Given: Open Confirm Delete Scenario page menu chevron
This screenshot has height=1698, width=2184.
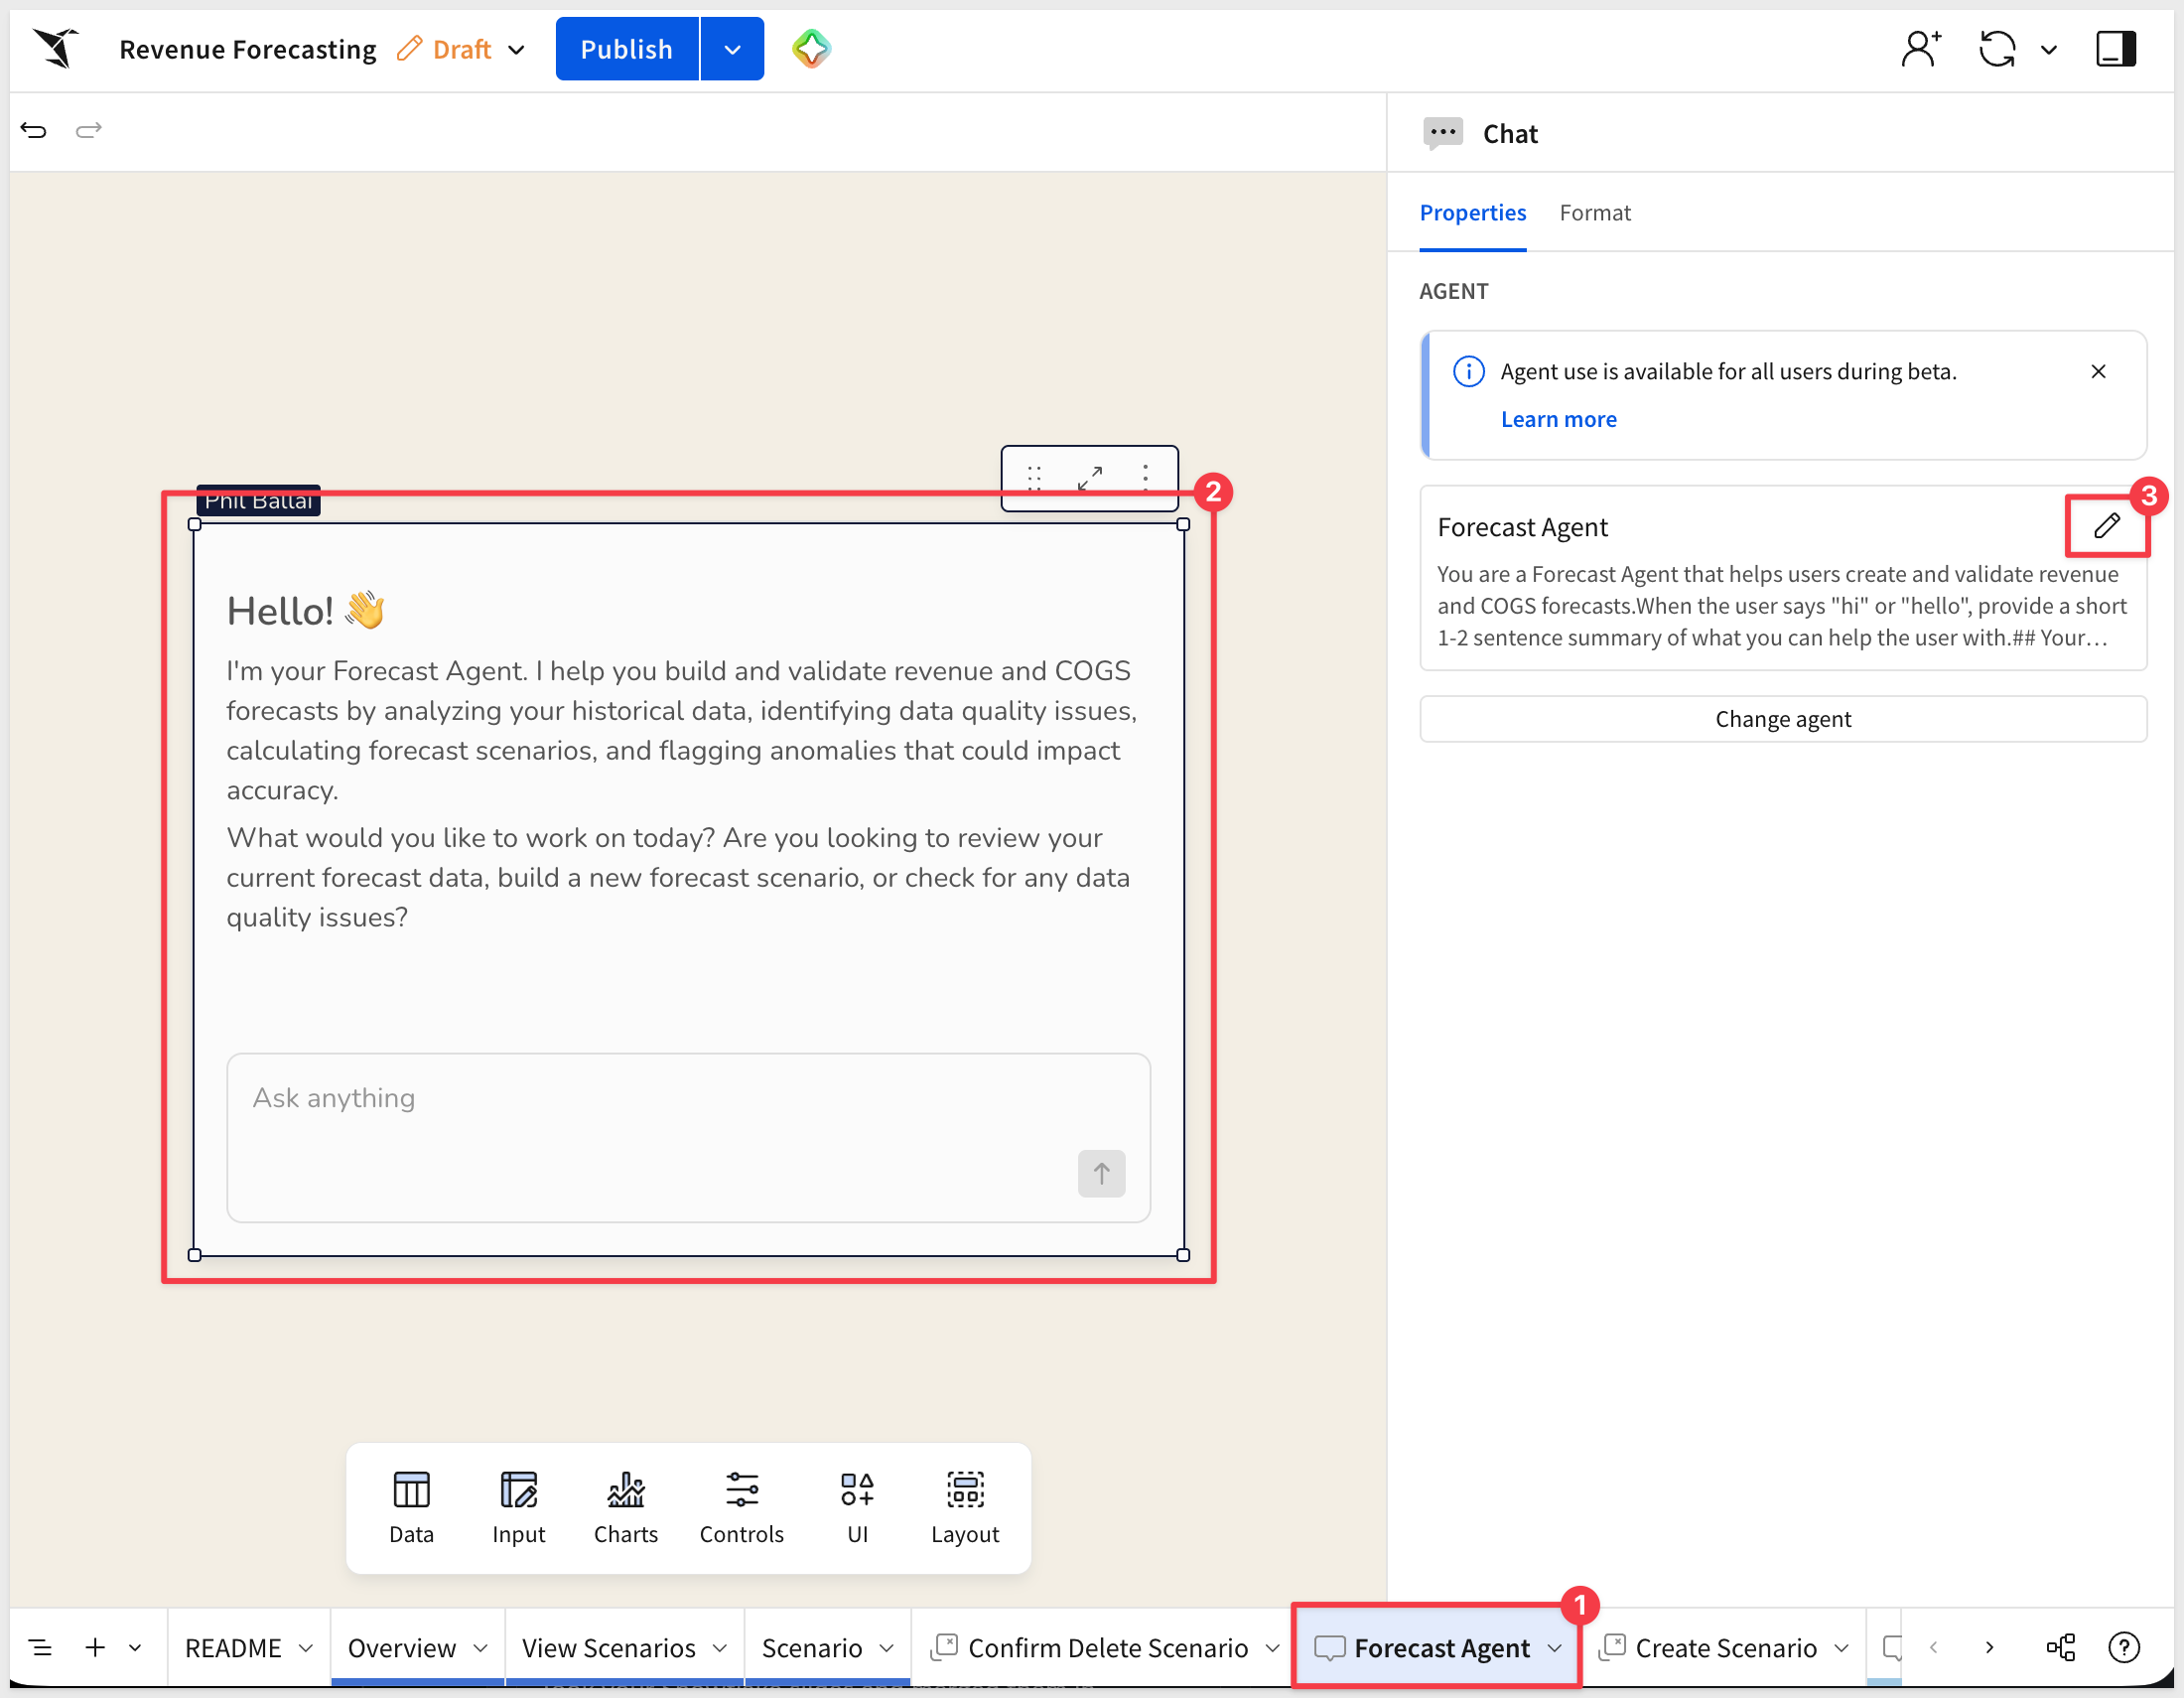Looking at the screenshot, I should point(1272,1647).
